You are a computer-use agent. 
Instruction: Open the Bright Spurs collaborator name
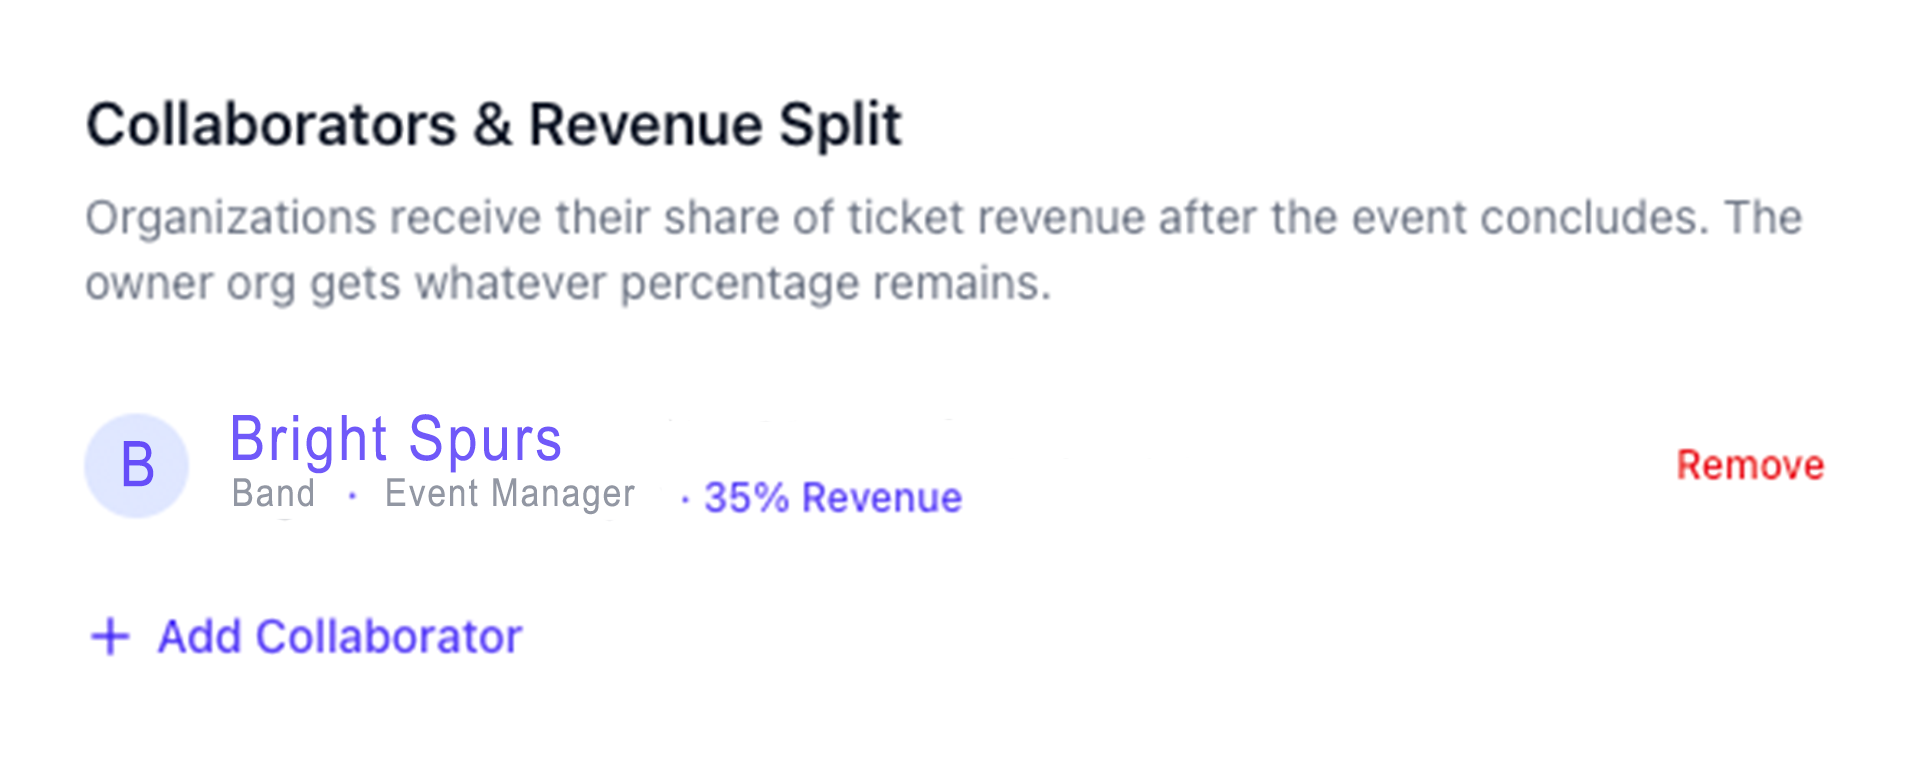pyautogui.click(x=395, y=439)
